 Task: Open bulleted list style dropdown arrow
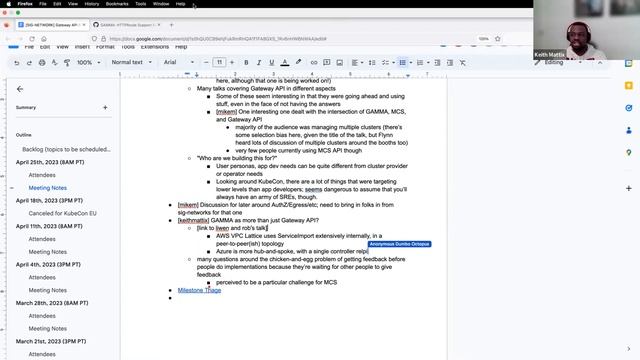click(411, 62)
